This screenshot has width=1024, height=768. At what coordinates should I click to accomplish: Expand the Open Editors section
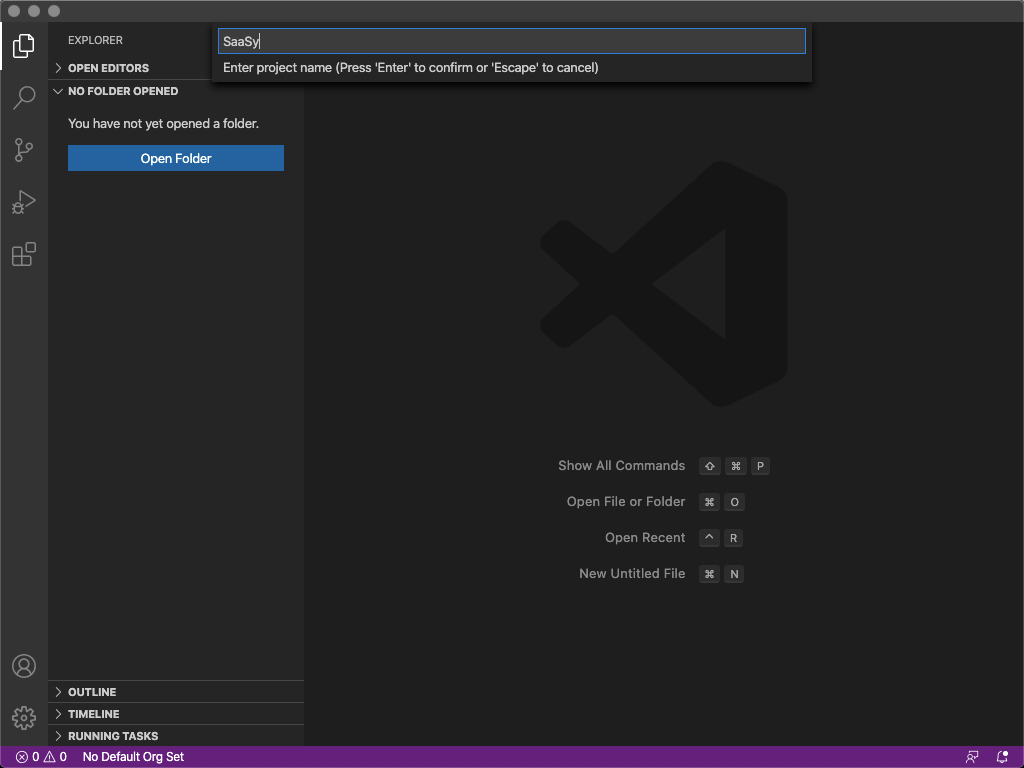tap(108, 68)
